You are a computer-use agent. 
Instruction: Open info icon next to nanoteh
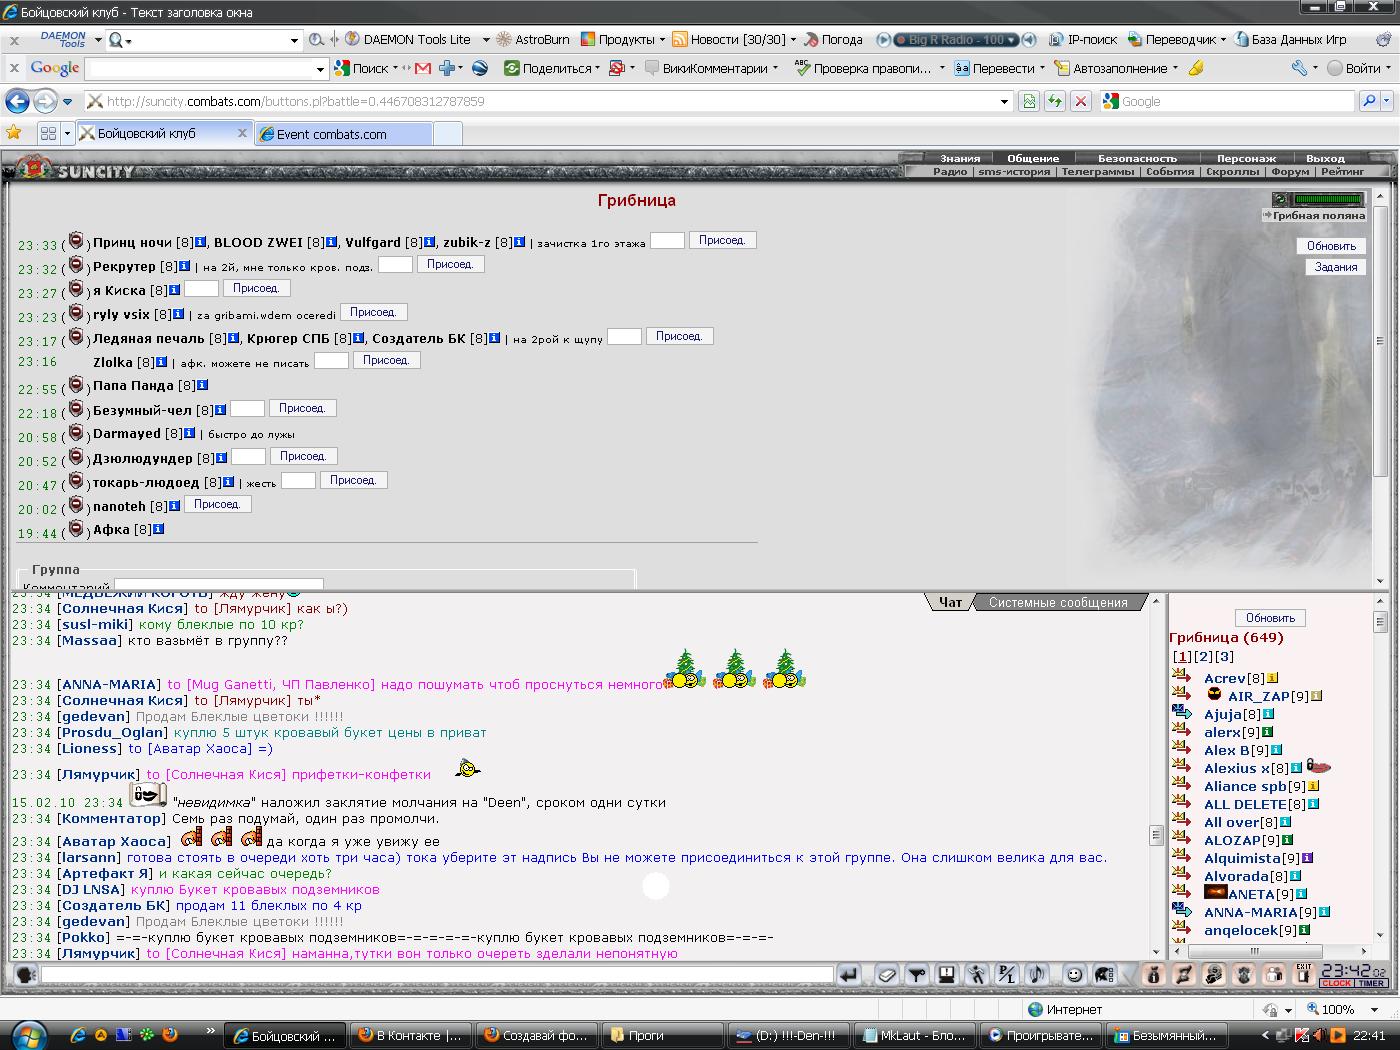(x=174, y=506)
